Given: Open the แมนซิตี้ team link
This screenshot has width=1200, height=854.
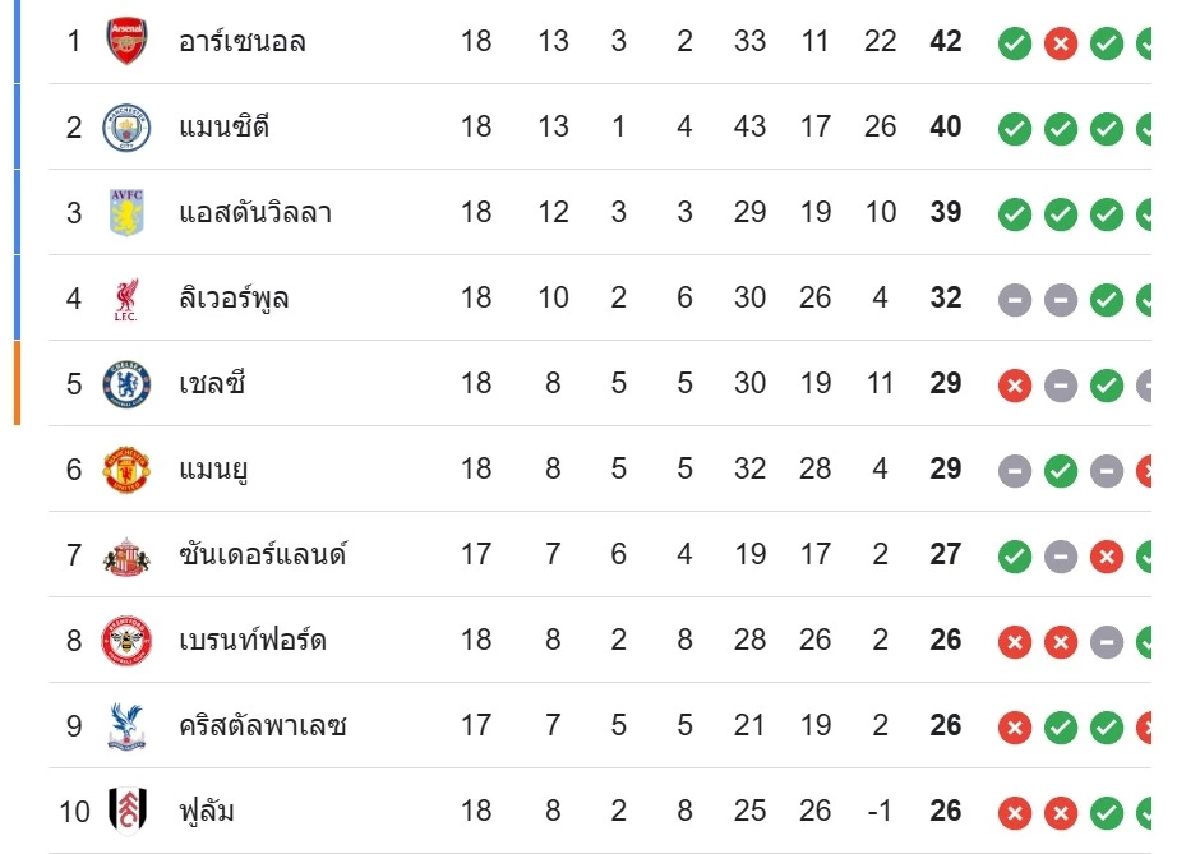Looking at the screenshot, I should [x=224, y=128].
